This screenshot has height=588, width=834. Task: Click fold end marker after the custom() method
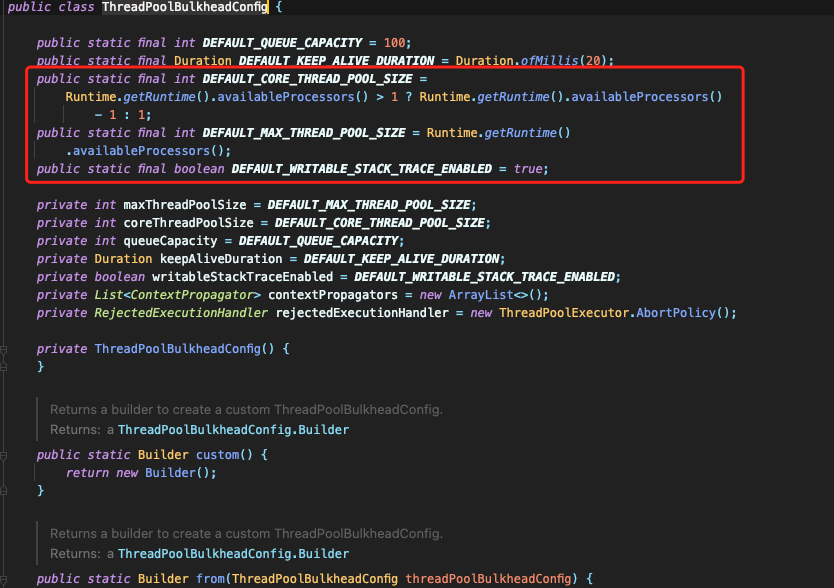pos(3,491)
